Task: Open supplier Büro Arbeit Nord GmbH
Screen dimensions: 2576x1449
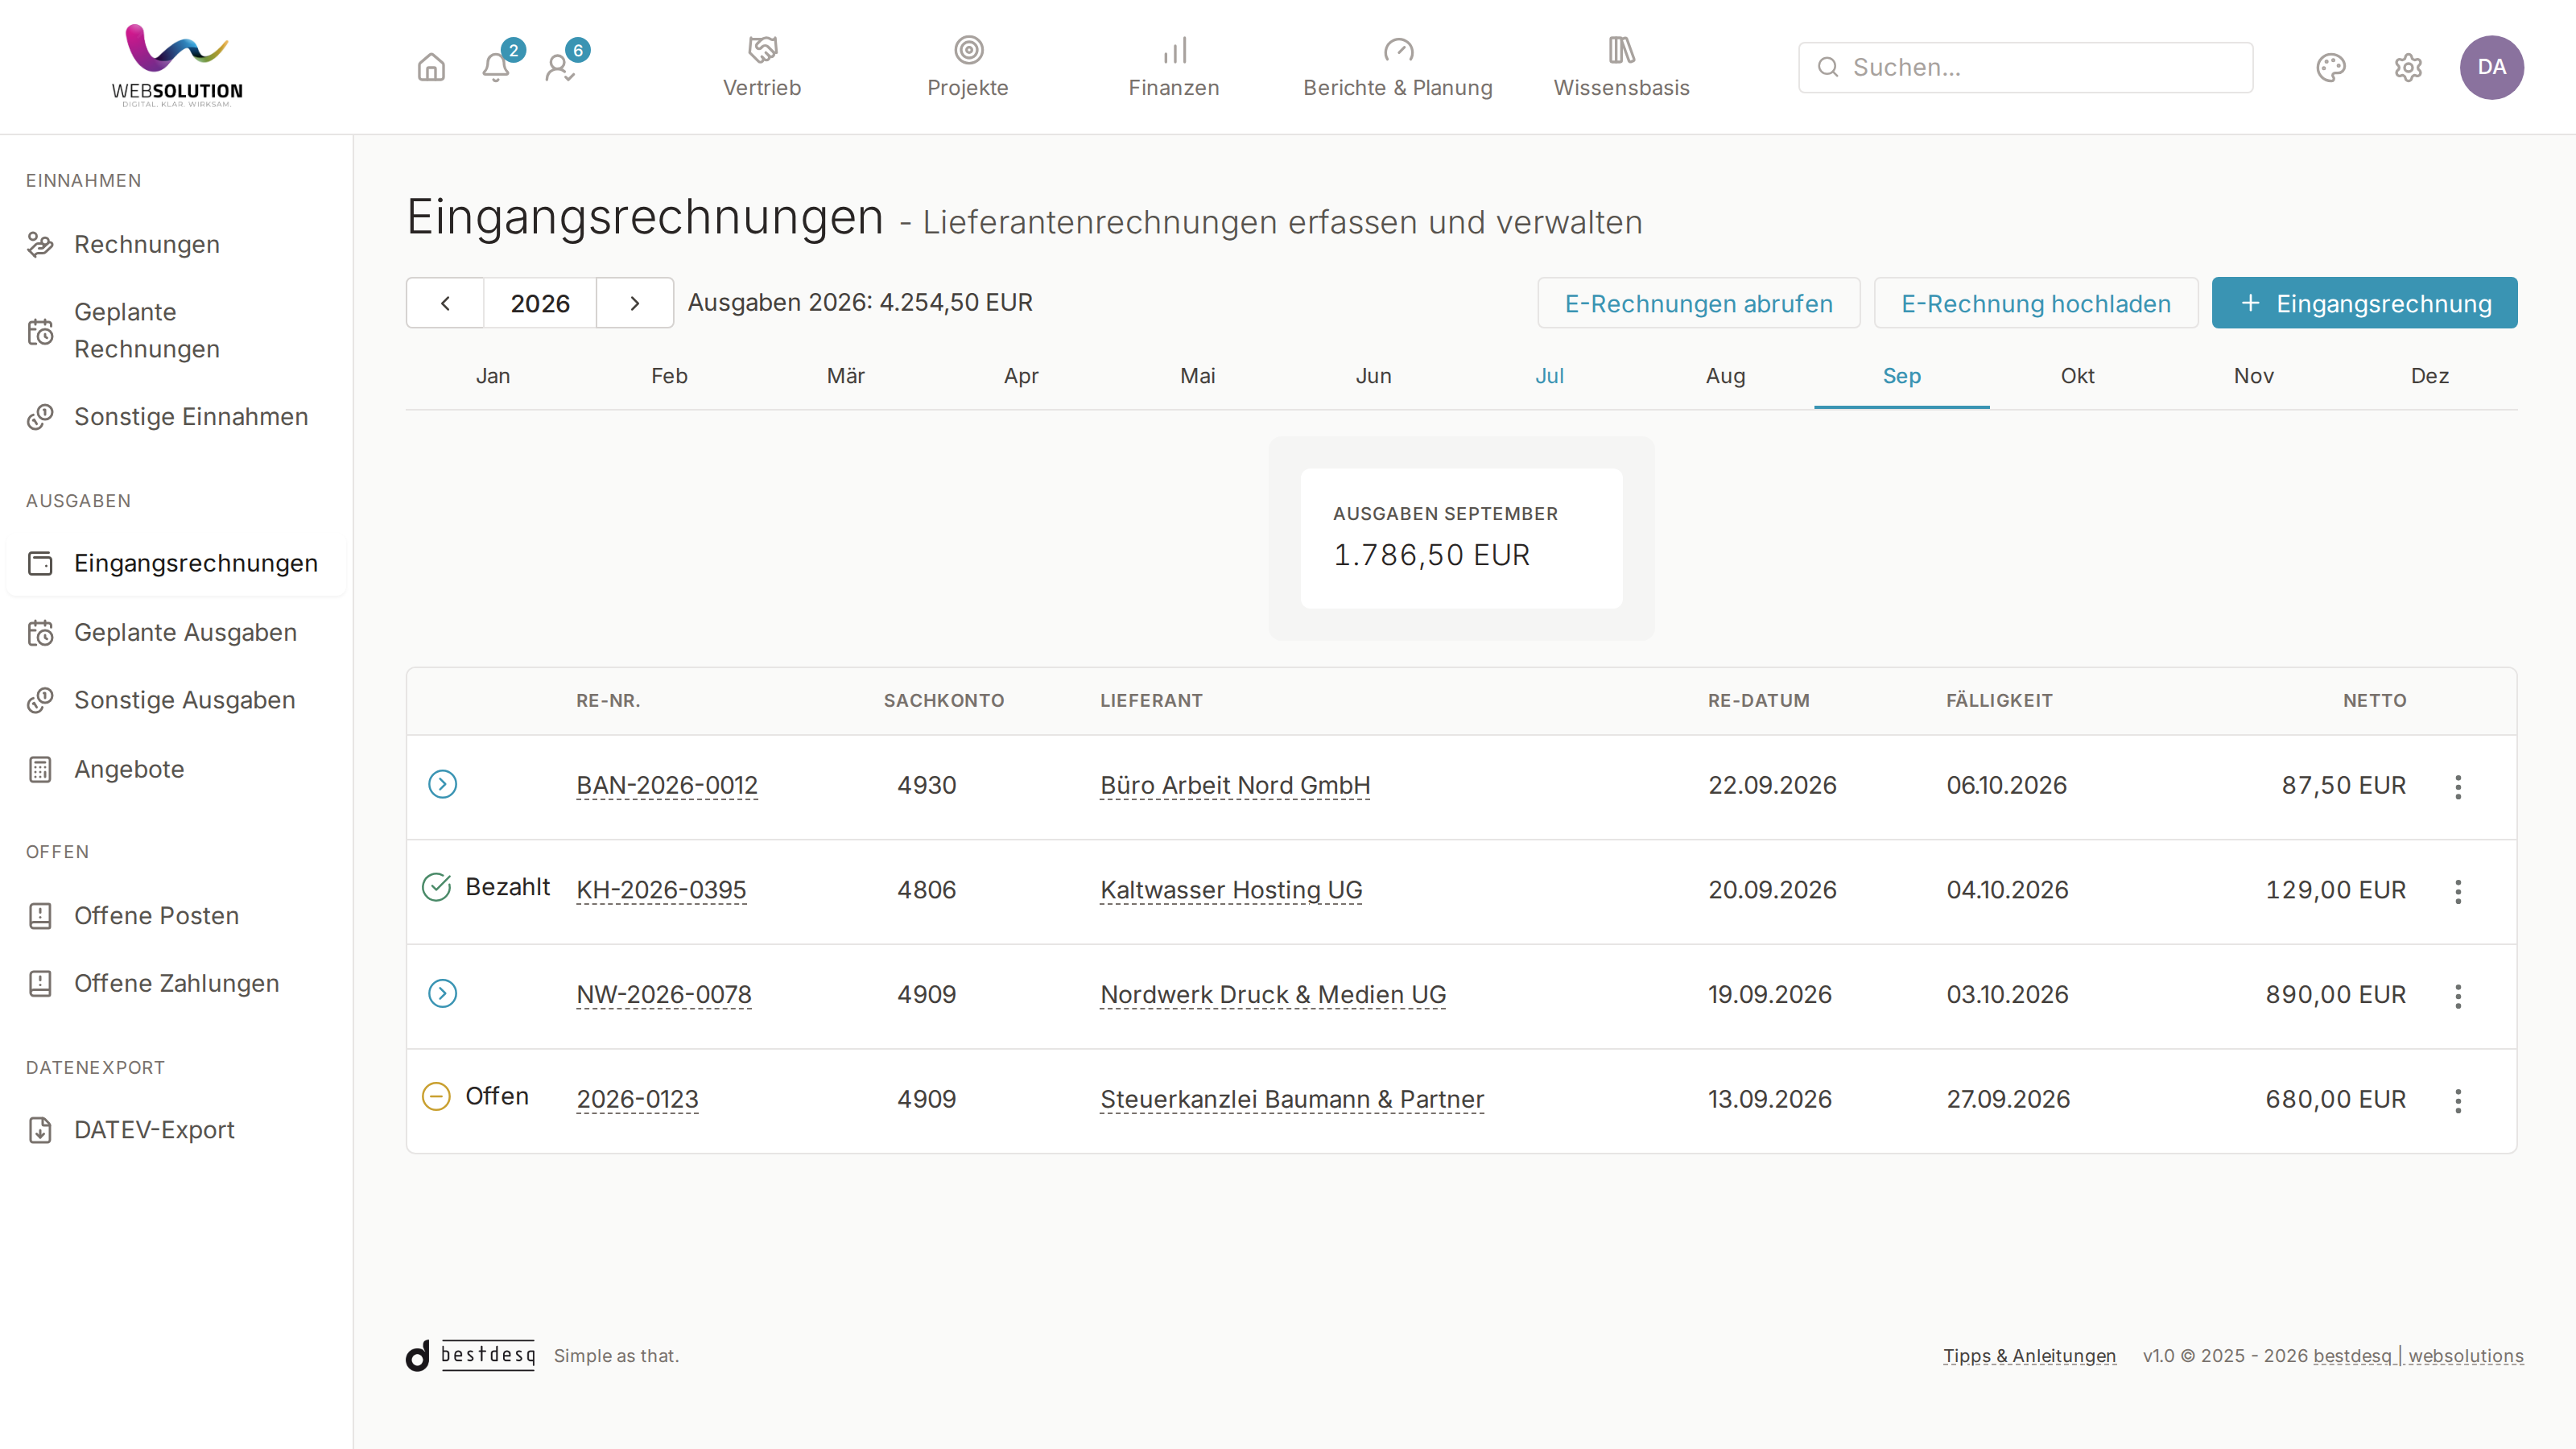Action: pyautogui.click(x=1235, y=785)
